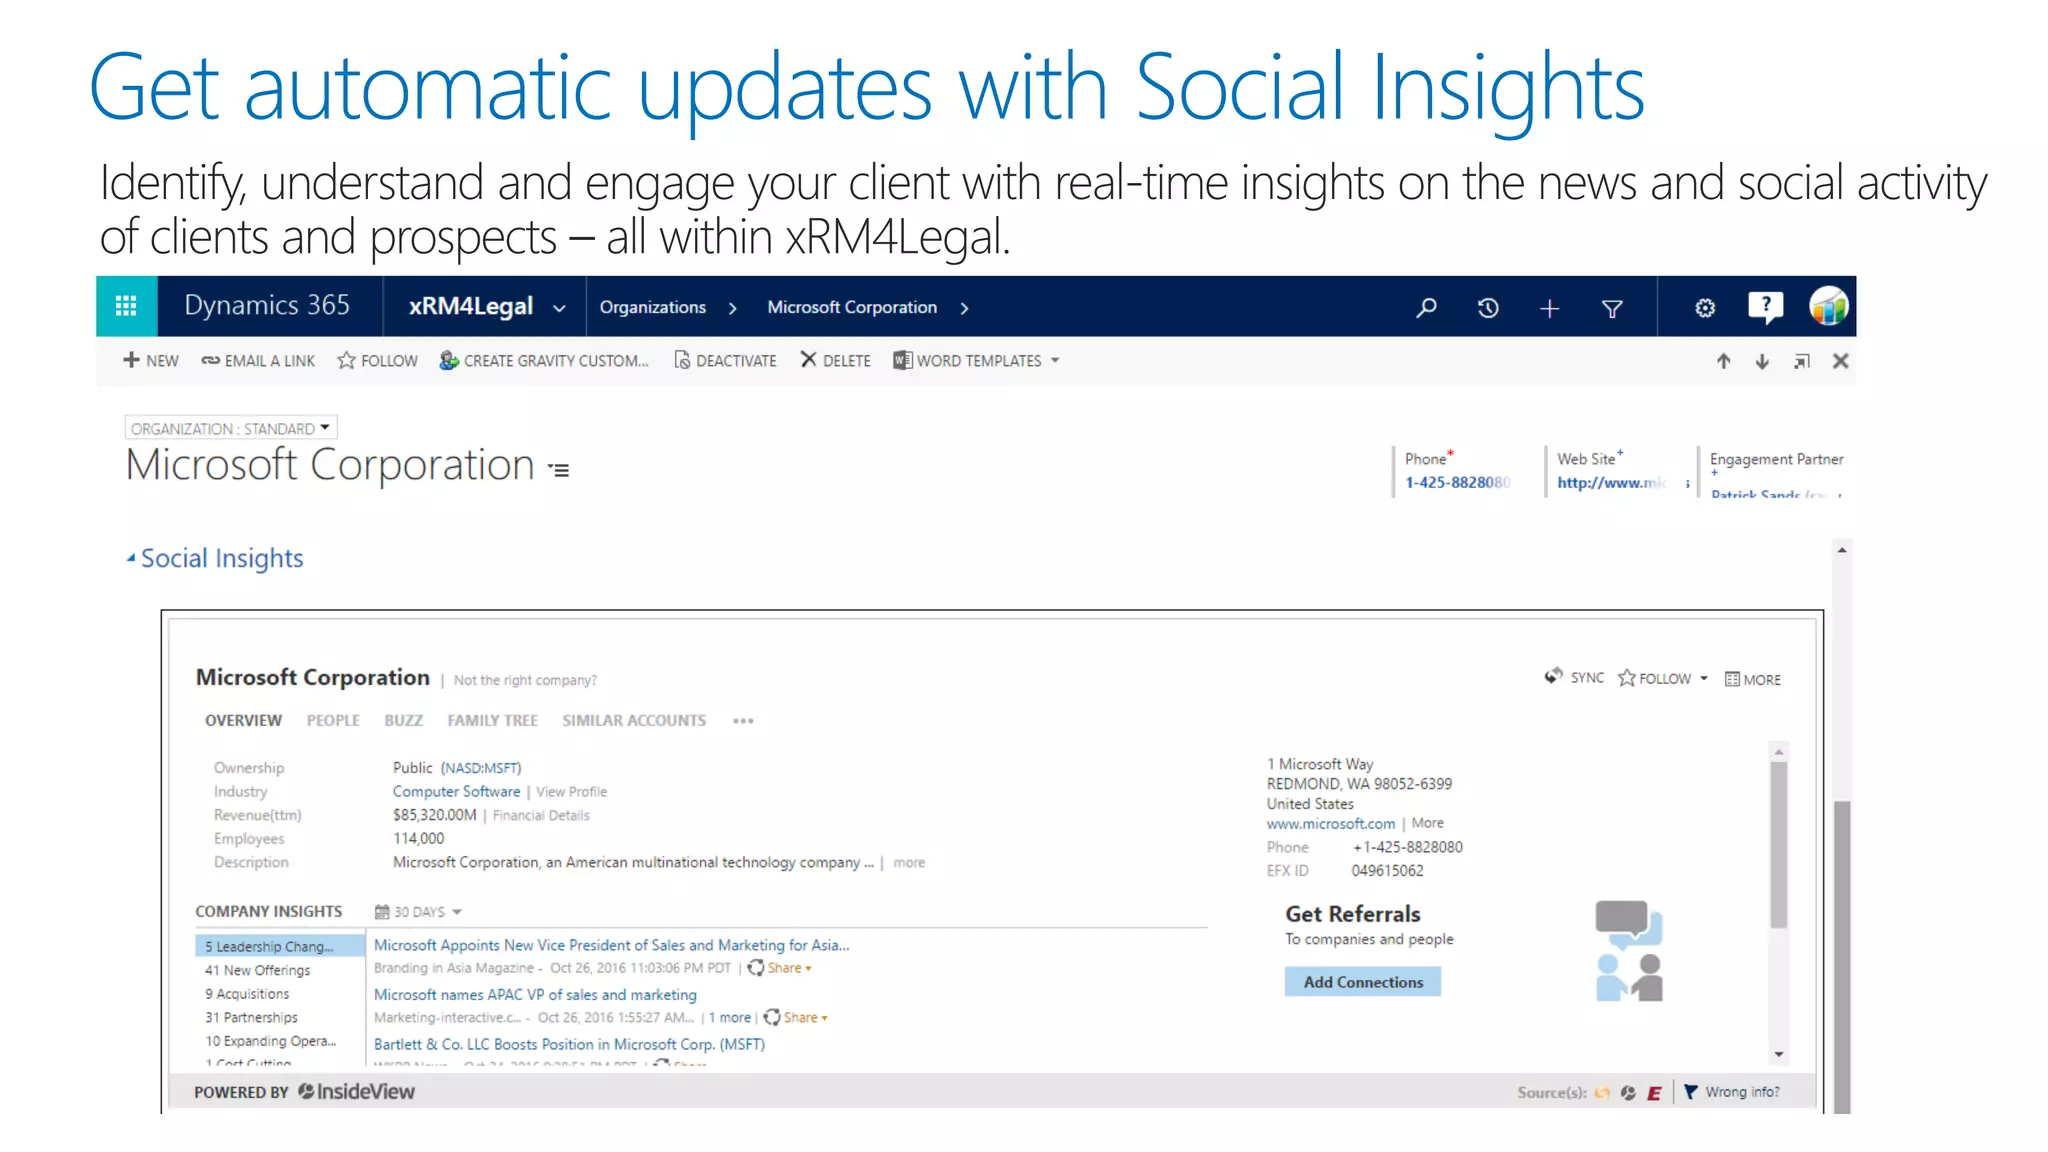Open ORGANIZATION : STANDARD form selector
Viewport: 2048px width, 1152px height.
point(231,428)
